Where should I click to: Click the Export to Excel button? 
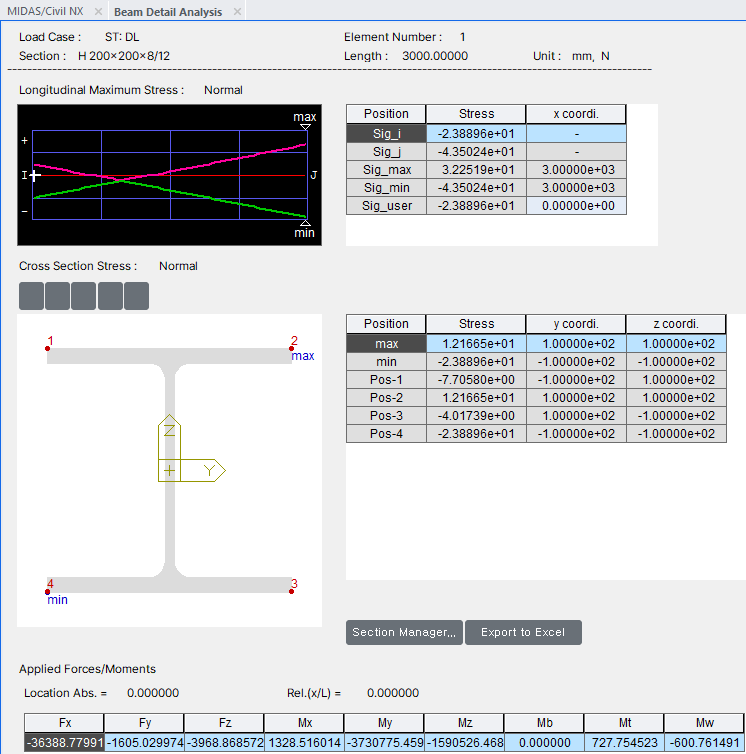523,632
